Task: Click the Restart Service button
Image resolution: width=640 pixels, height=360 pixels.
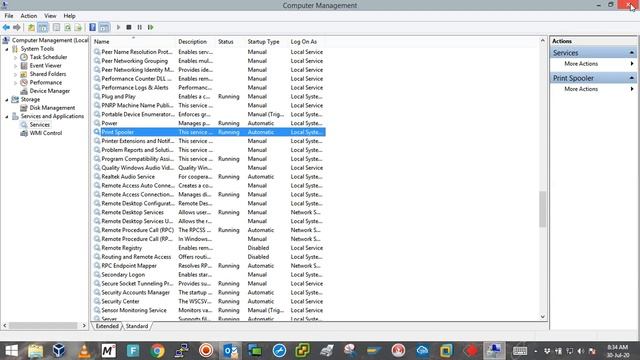Action: 151,27
